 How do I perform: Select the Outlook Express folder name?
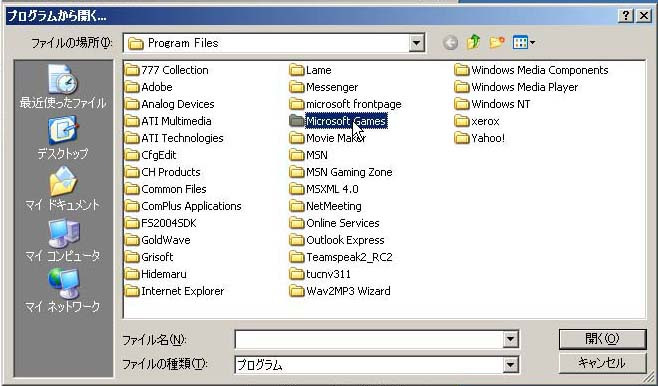coord(345,240)
